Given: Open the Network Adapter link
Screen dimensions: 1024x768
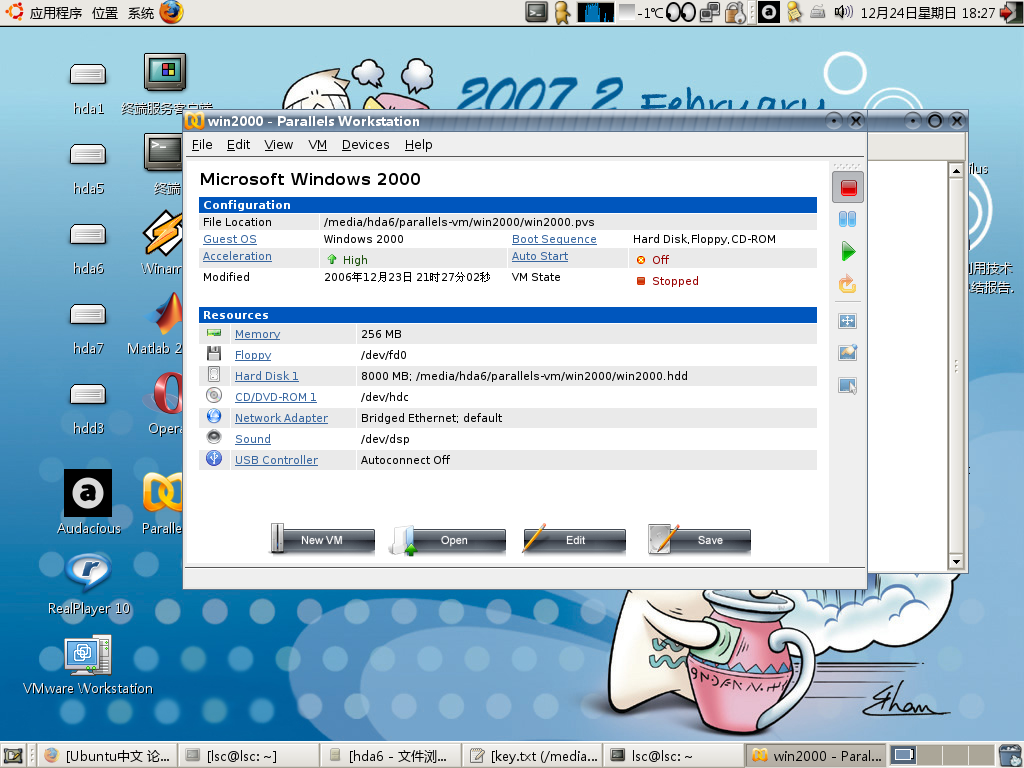Looking at the screenshot, I should pos(281,417).
